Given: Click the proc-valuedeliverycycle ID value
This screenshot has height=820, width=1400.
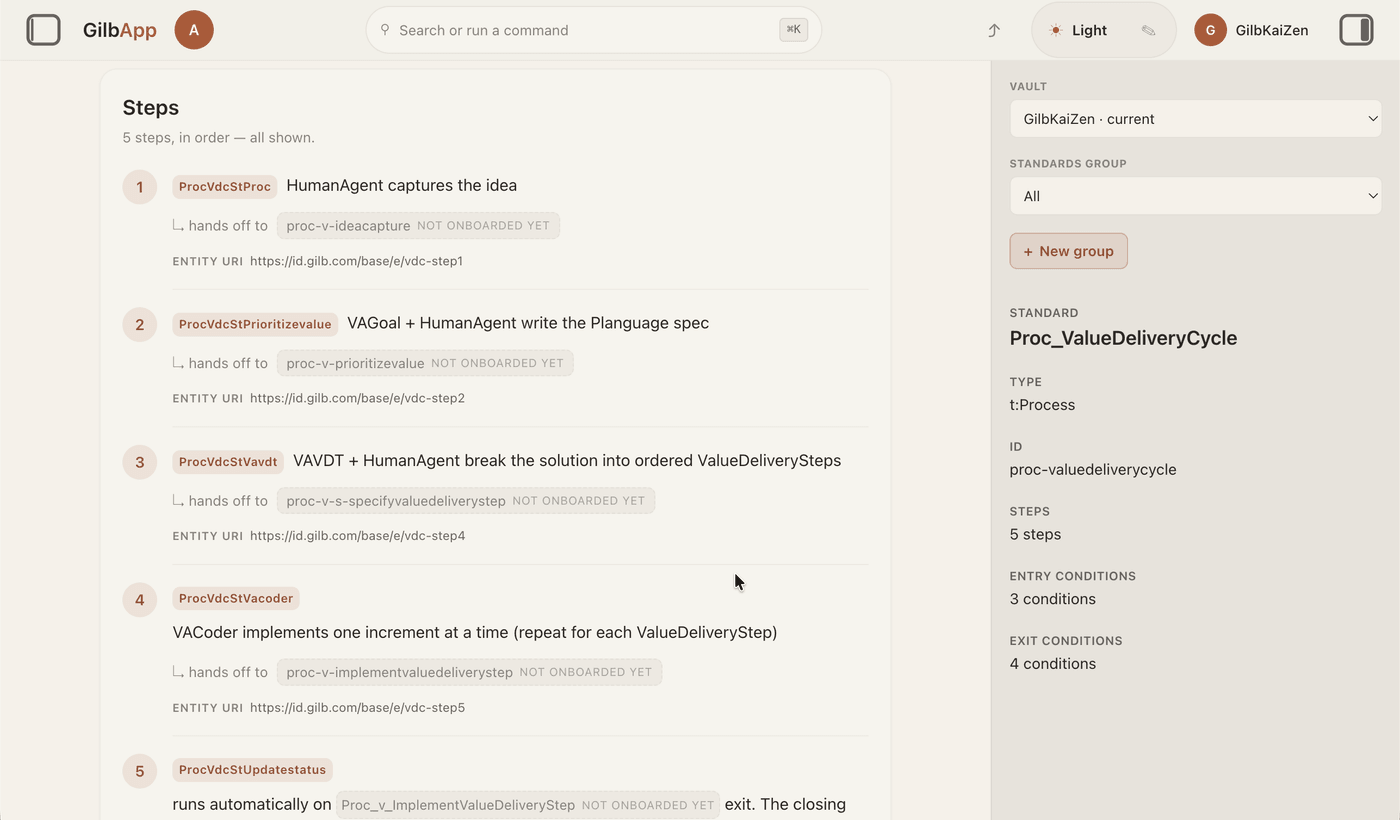Looking at the screenshot, I should 1093,470.
